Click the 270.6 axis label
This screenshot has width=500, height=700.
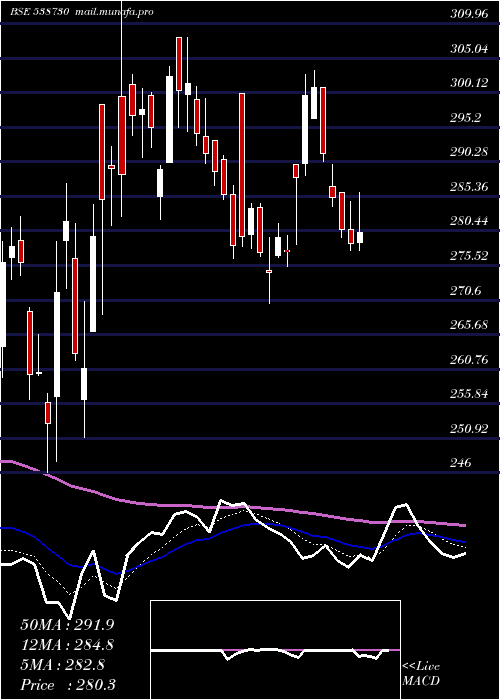466,291
